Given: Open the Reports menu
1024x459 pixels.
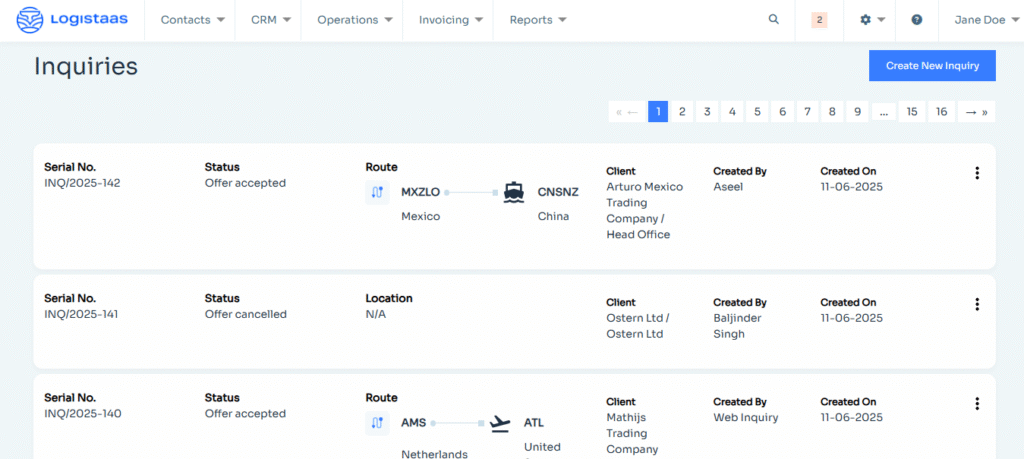Looking at the screenshot, I should (537, 20).
